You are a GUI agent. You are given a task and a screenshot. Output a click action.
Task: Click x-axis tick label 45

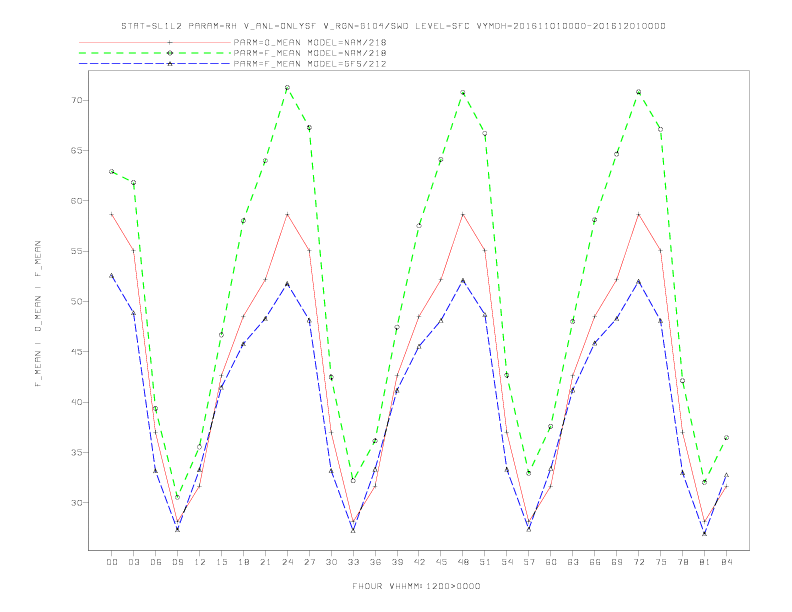click(441, 562)
